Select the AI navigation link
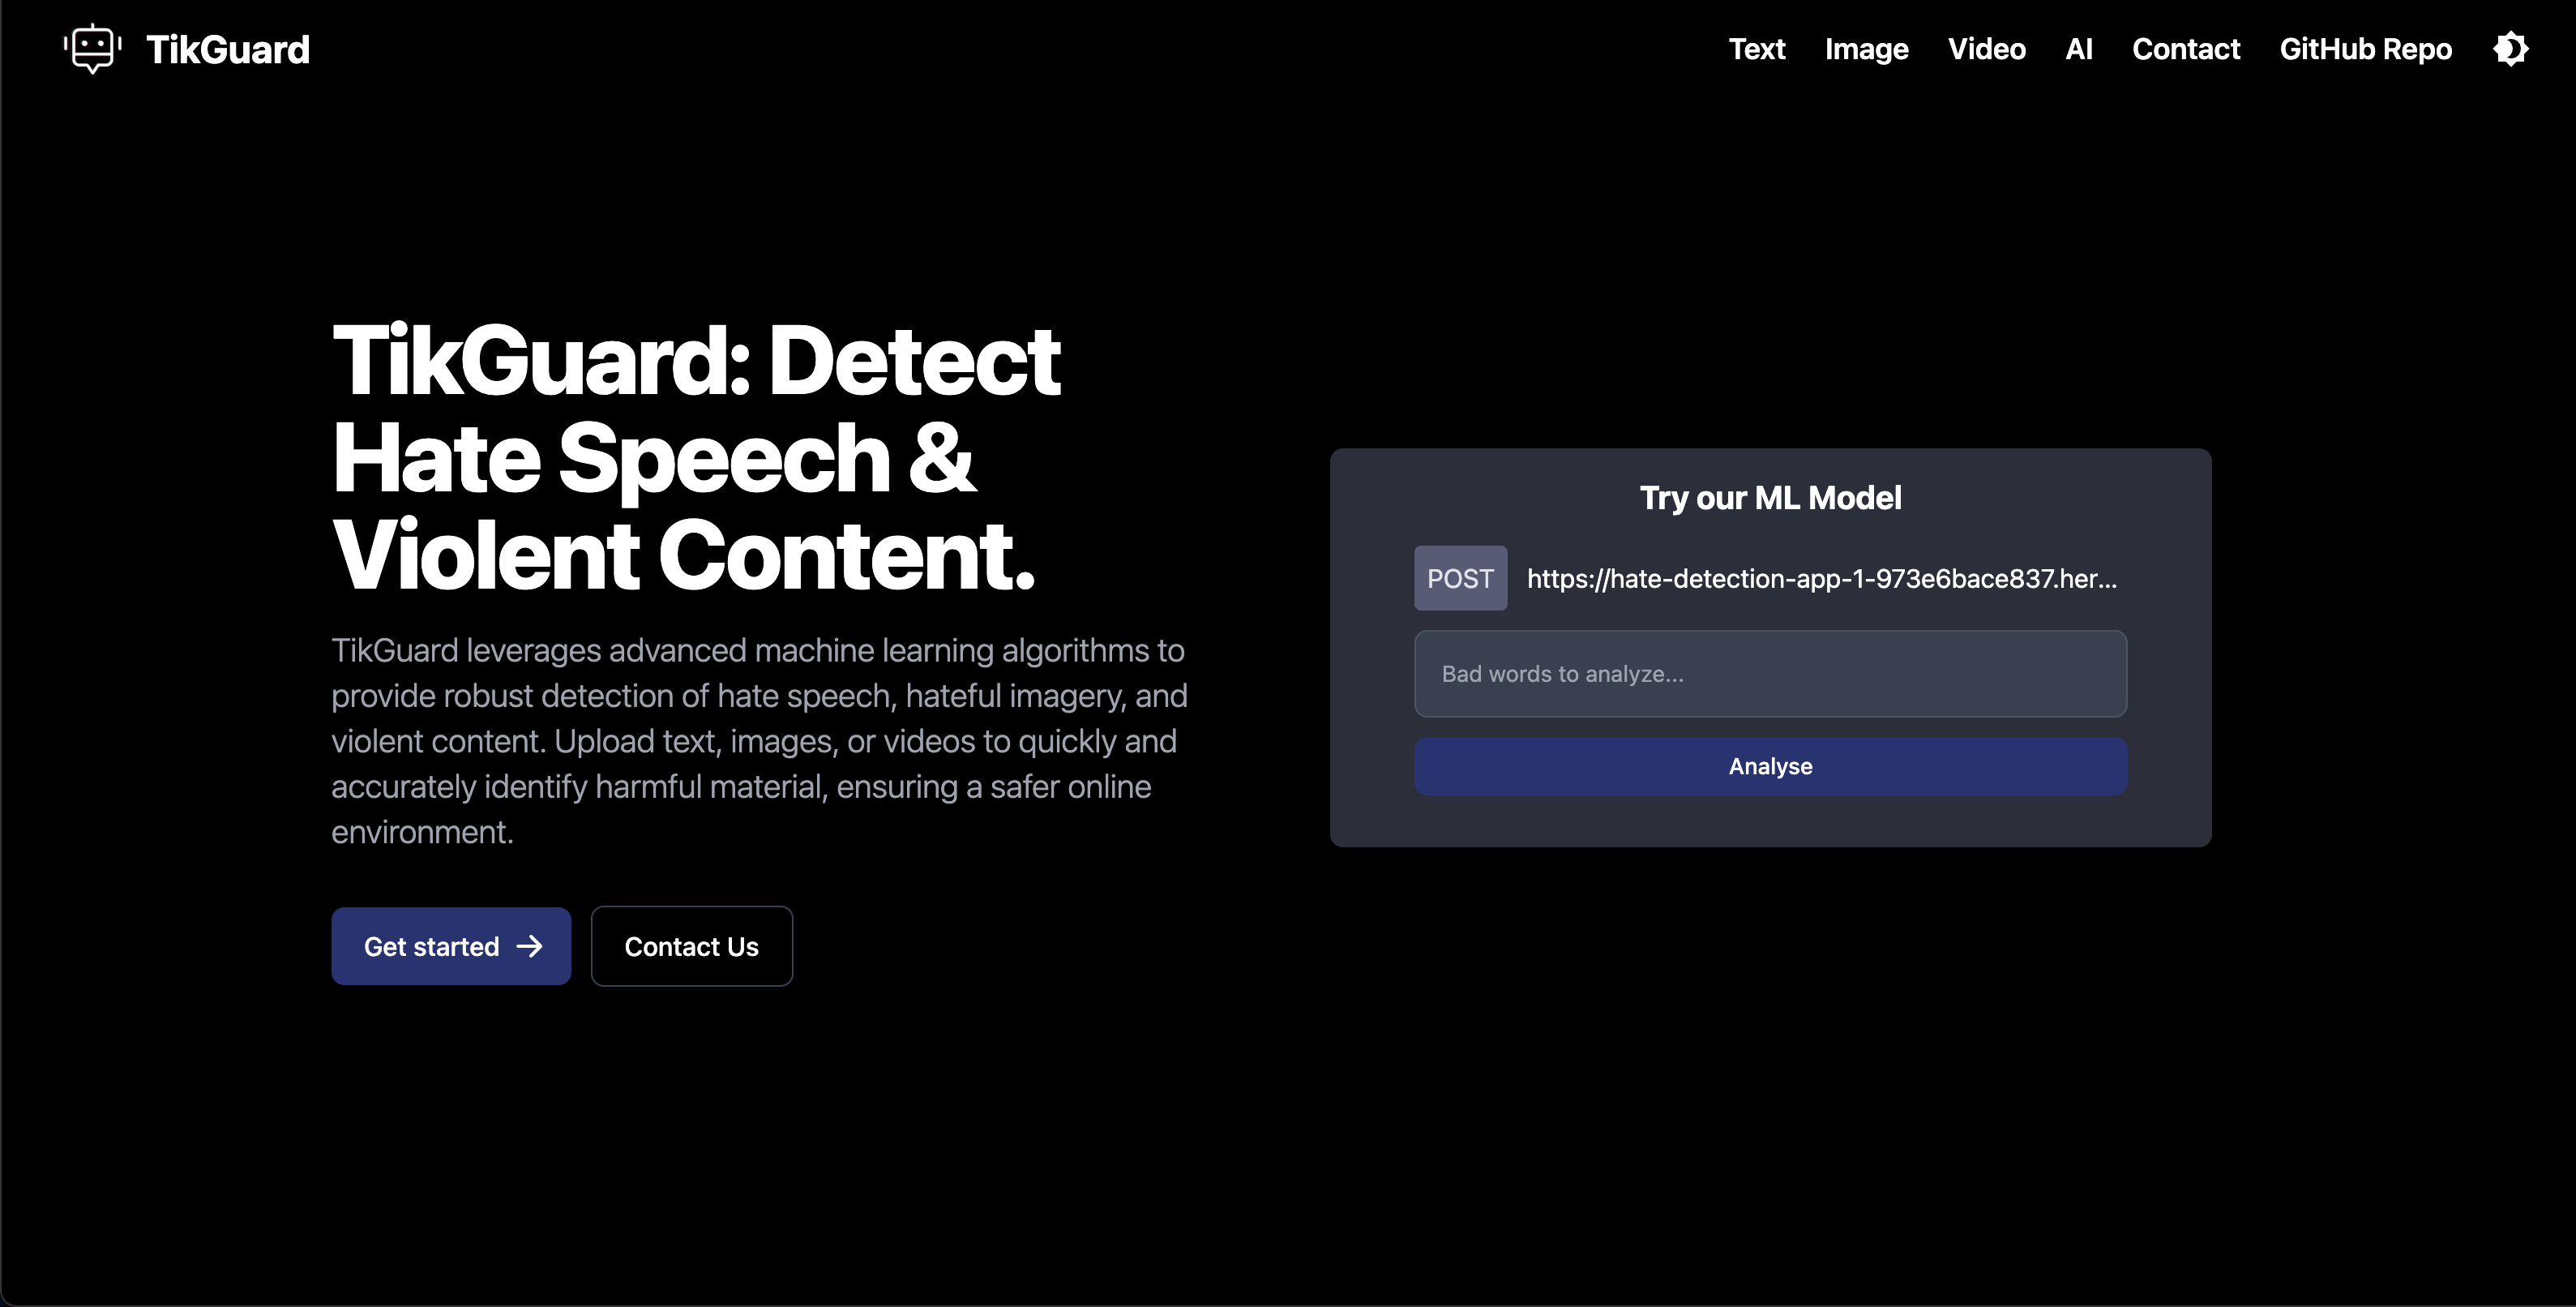Screen dimensions: 2576x1307 (x=2078, y=49)
